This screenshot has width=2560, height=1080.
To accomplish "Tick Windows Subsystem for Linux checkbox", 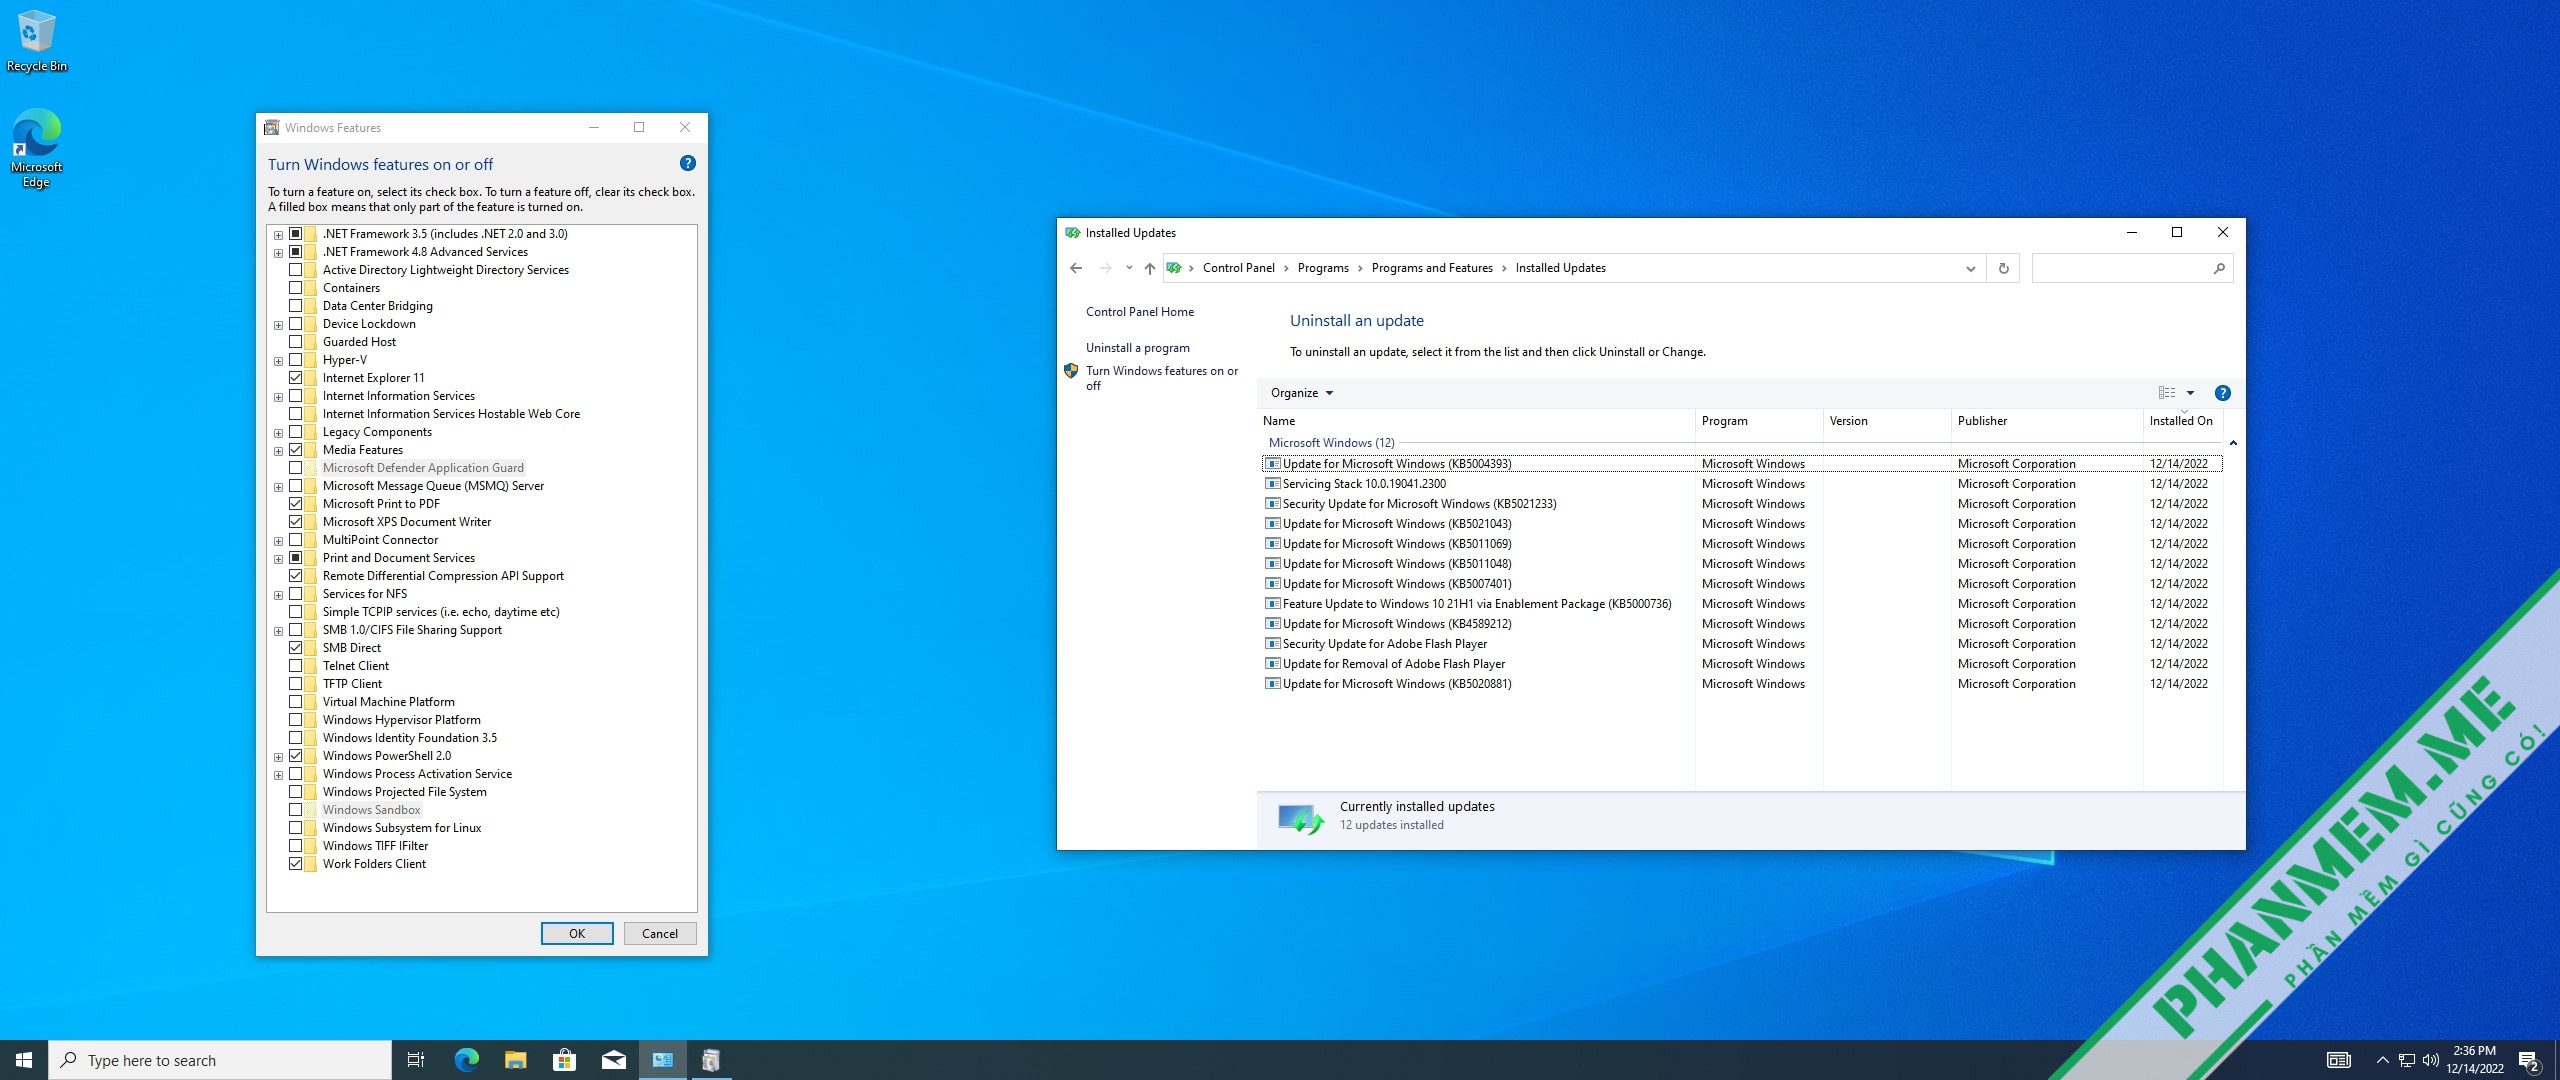I will tap(296, 828).
